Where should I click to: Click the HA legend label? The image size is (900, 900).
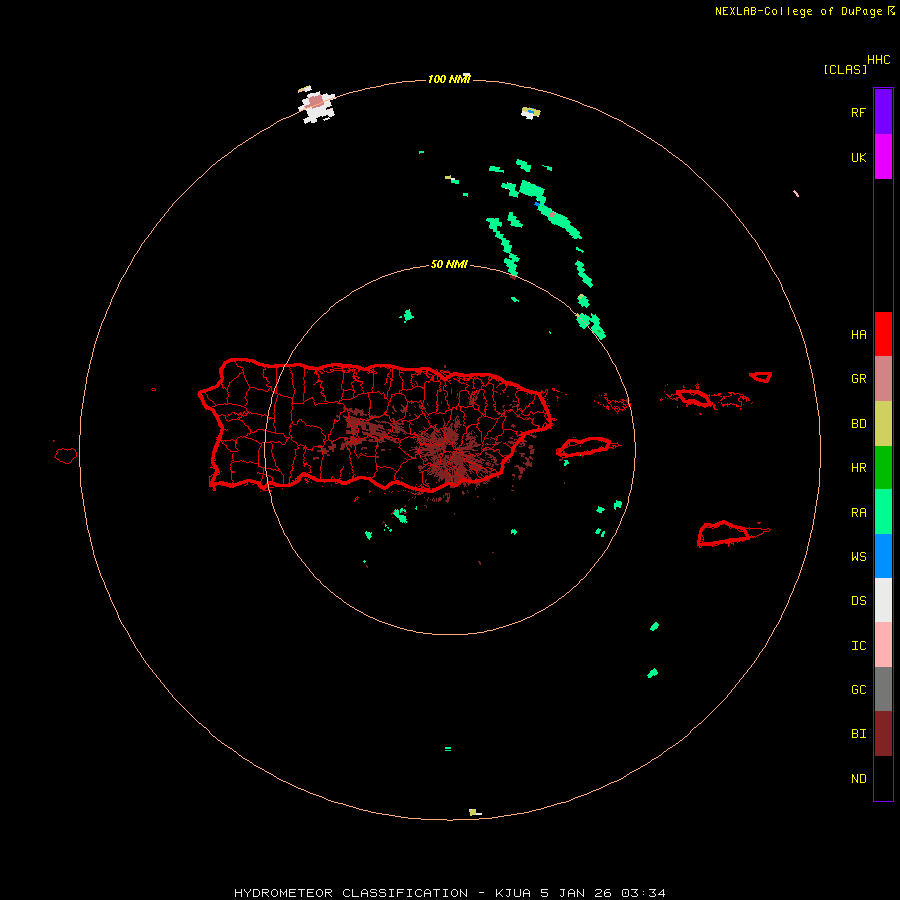point(858,335)
